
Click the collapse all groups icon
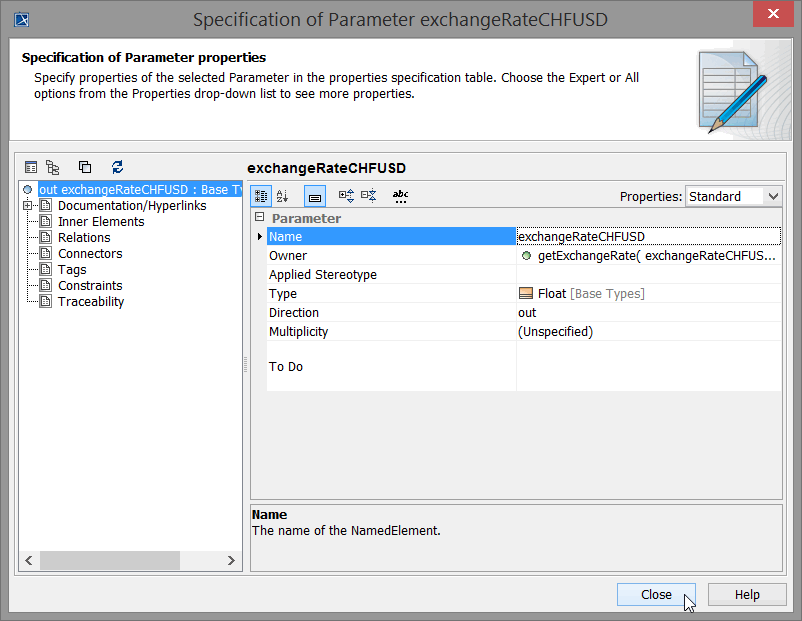(369, 197)
